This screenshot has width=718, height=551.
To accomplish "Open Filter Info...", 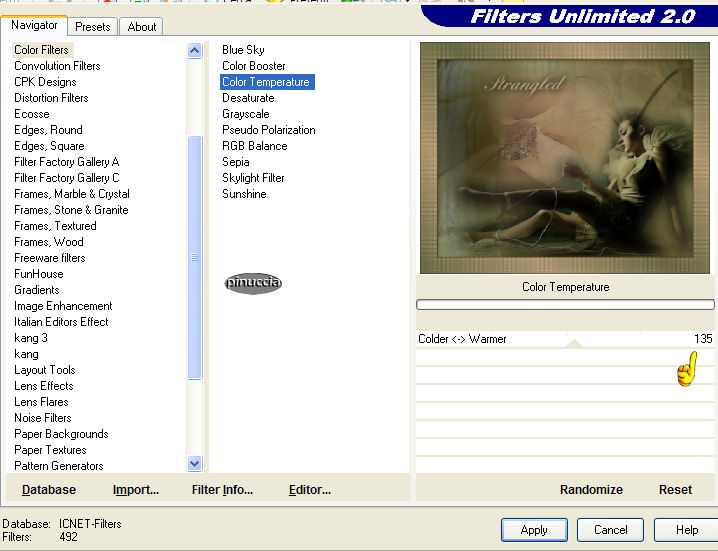I will point(222,490).
